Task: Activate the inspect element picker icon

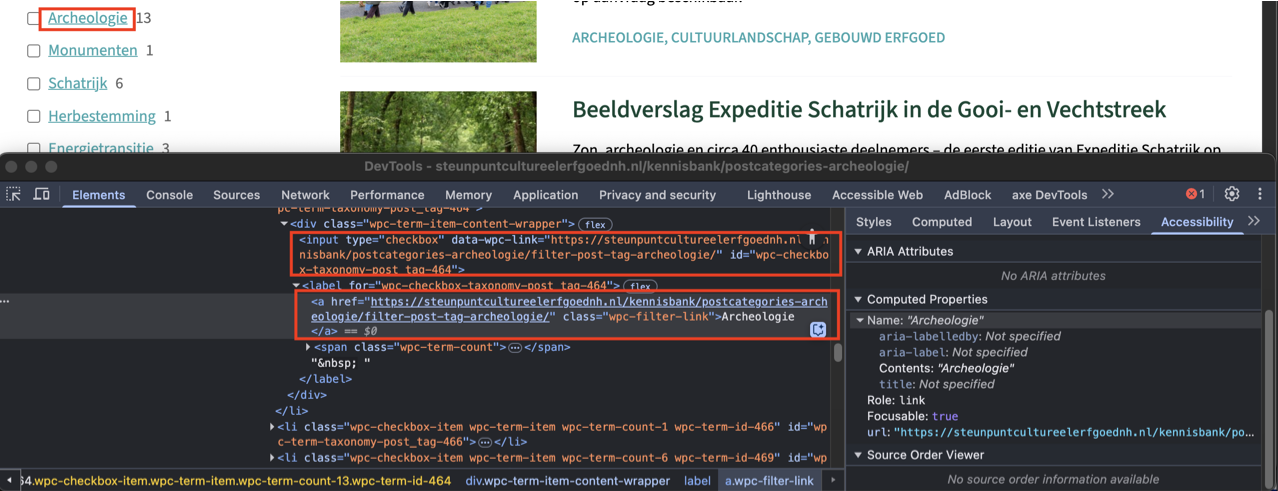Action: (14, 195)
